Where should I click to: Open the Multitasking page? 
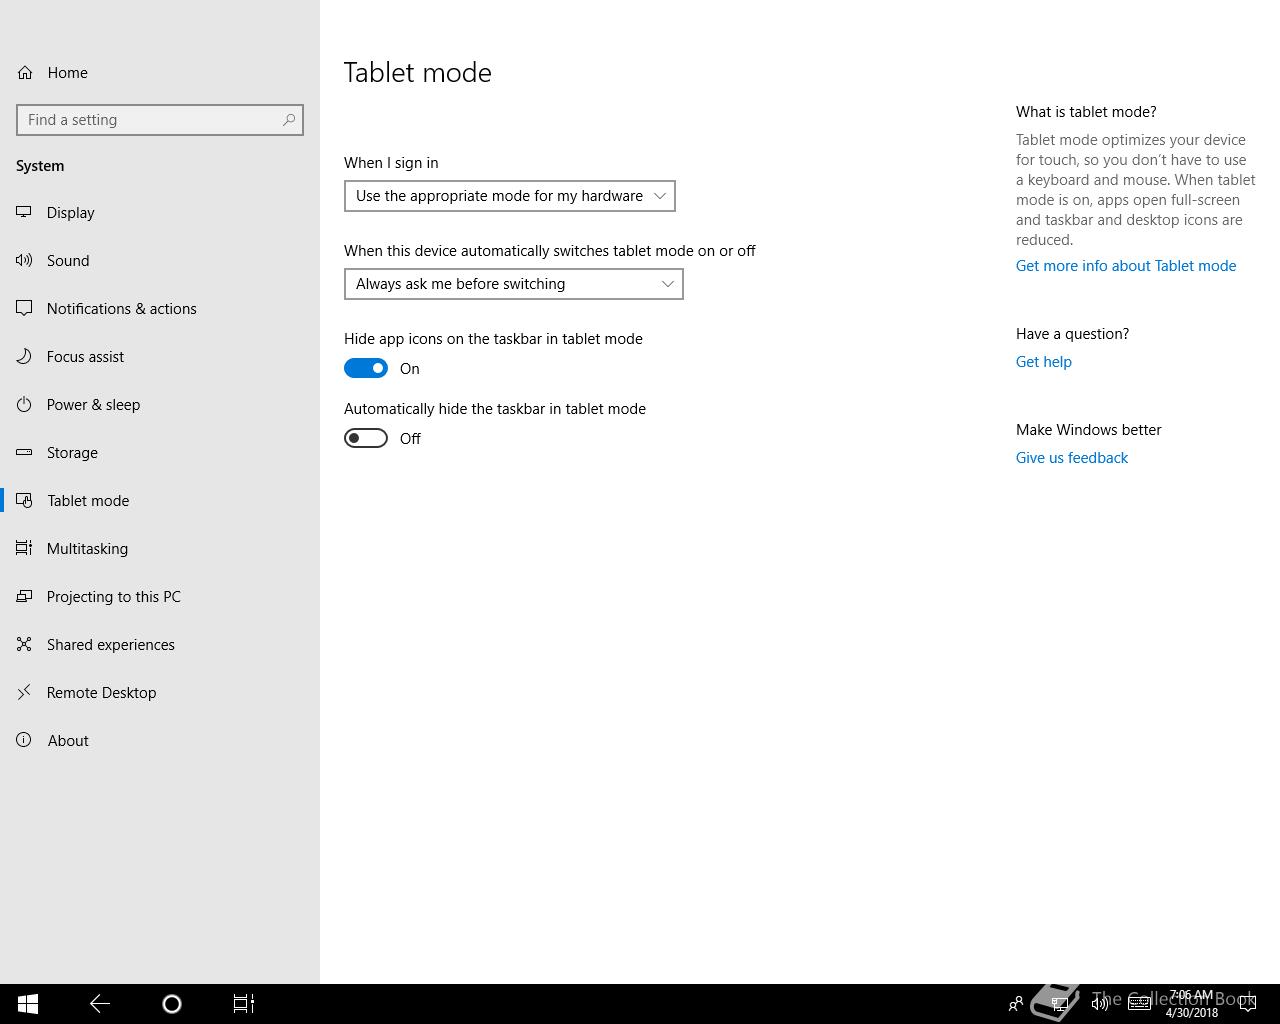pyautogui.click(x=160, y=548)
